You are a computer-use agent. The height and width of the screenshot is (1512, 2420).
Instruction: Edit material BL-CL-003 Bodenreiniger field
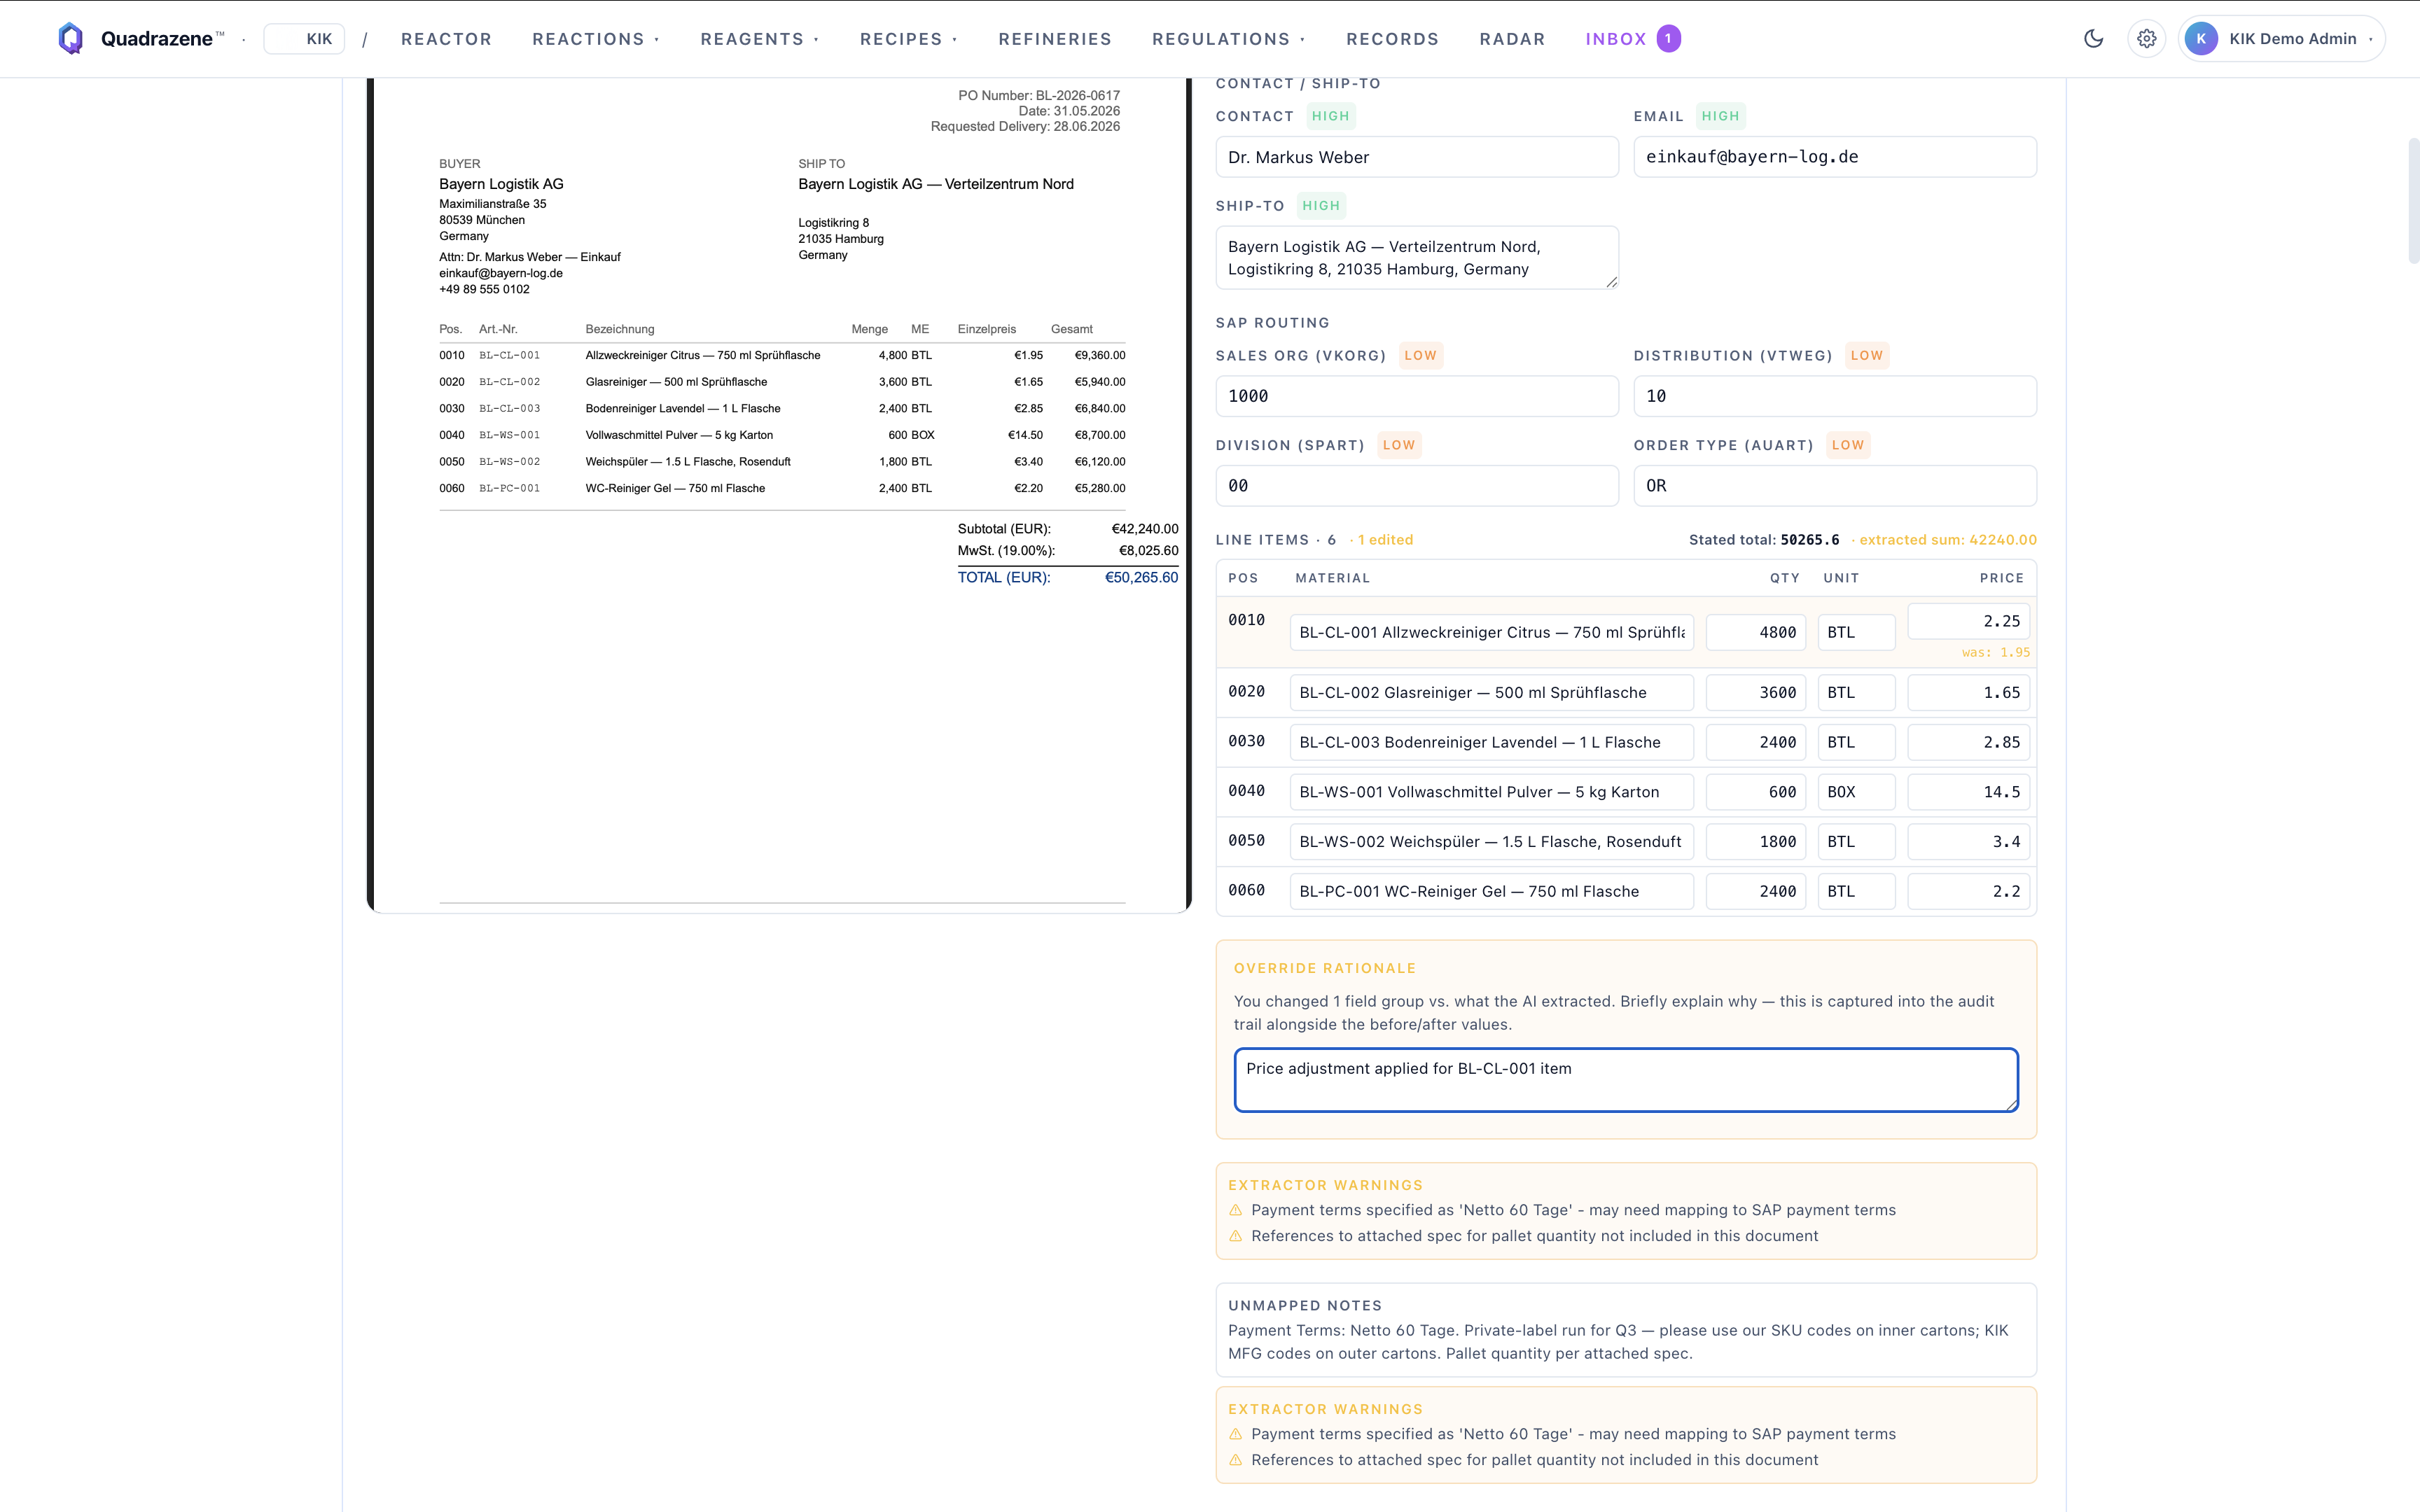[1491, 742]
